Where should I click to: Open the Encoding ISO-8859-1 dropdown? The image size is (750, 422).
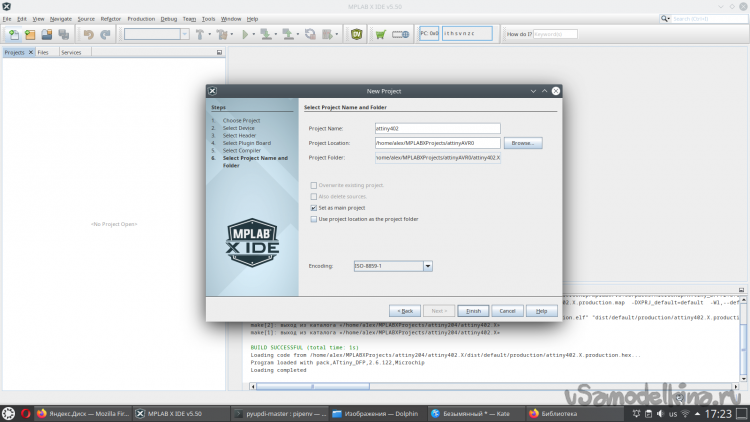pos(427,266)
